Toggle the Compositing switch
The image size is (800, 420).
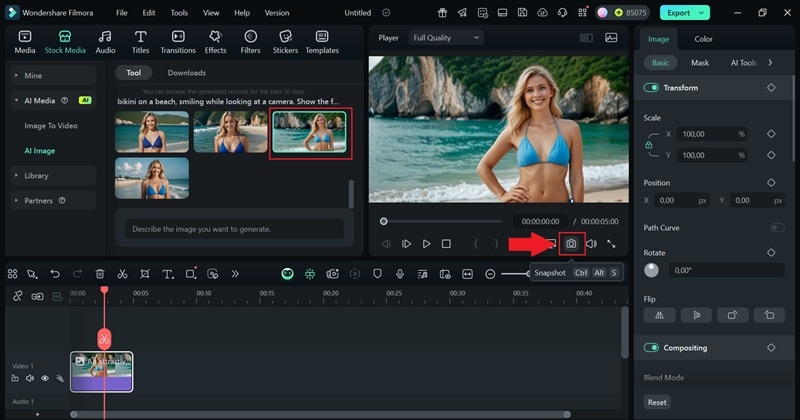point(651,348)
